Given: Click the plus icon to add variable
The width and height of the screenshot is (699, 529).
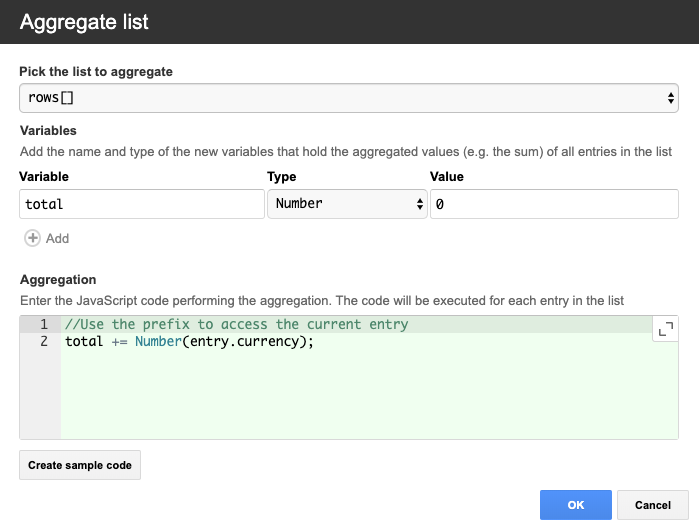Looking at the screenshot, I should [x=32, y=238].
